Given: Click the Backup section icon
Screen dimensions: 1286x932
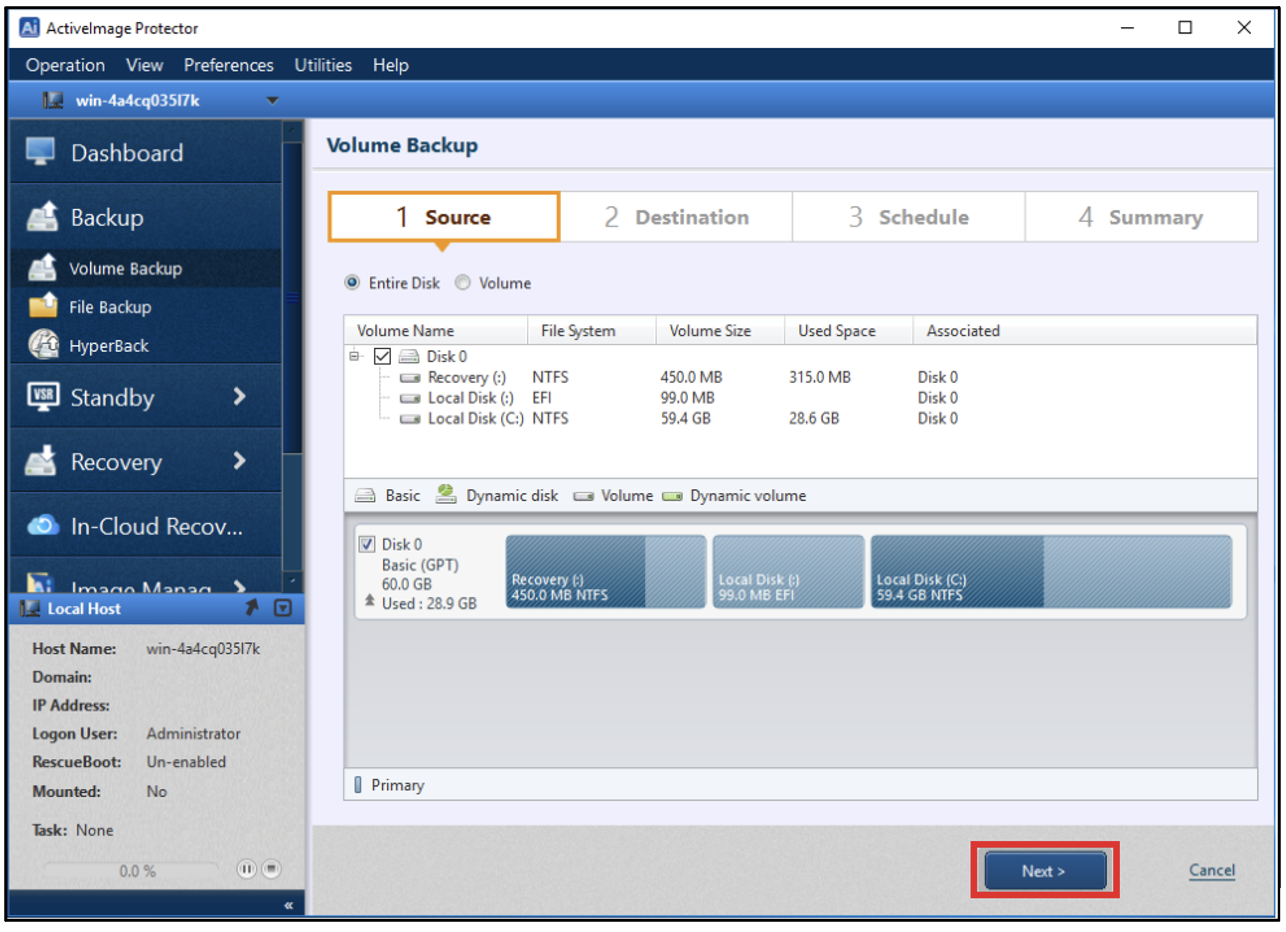Looking at the screenshot, I should pos(42,216).
